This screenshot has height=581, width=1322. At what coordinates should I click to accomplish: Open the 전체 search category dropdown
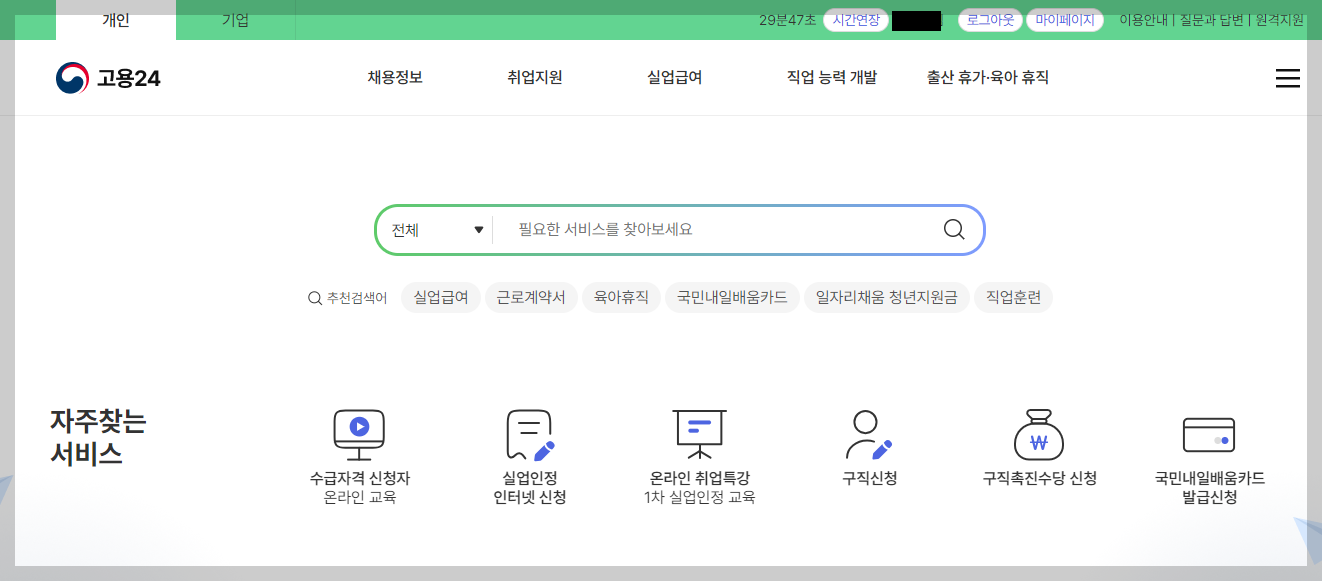point(434,229)
